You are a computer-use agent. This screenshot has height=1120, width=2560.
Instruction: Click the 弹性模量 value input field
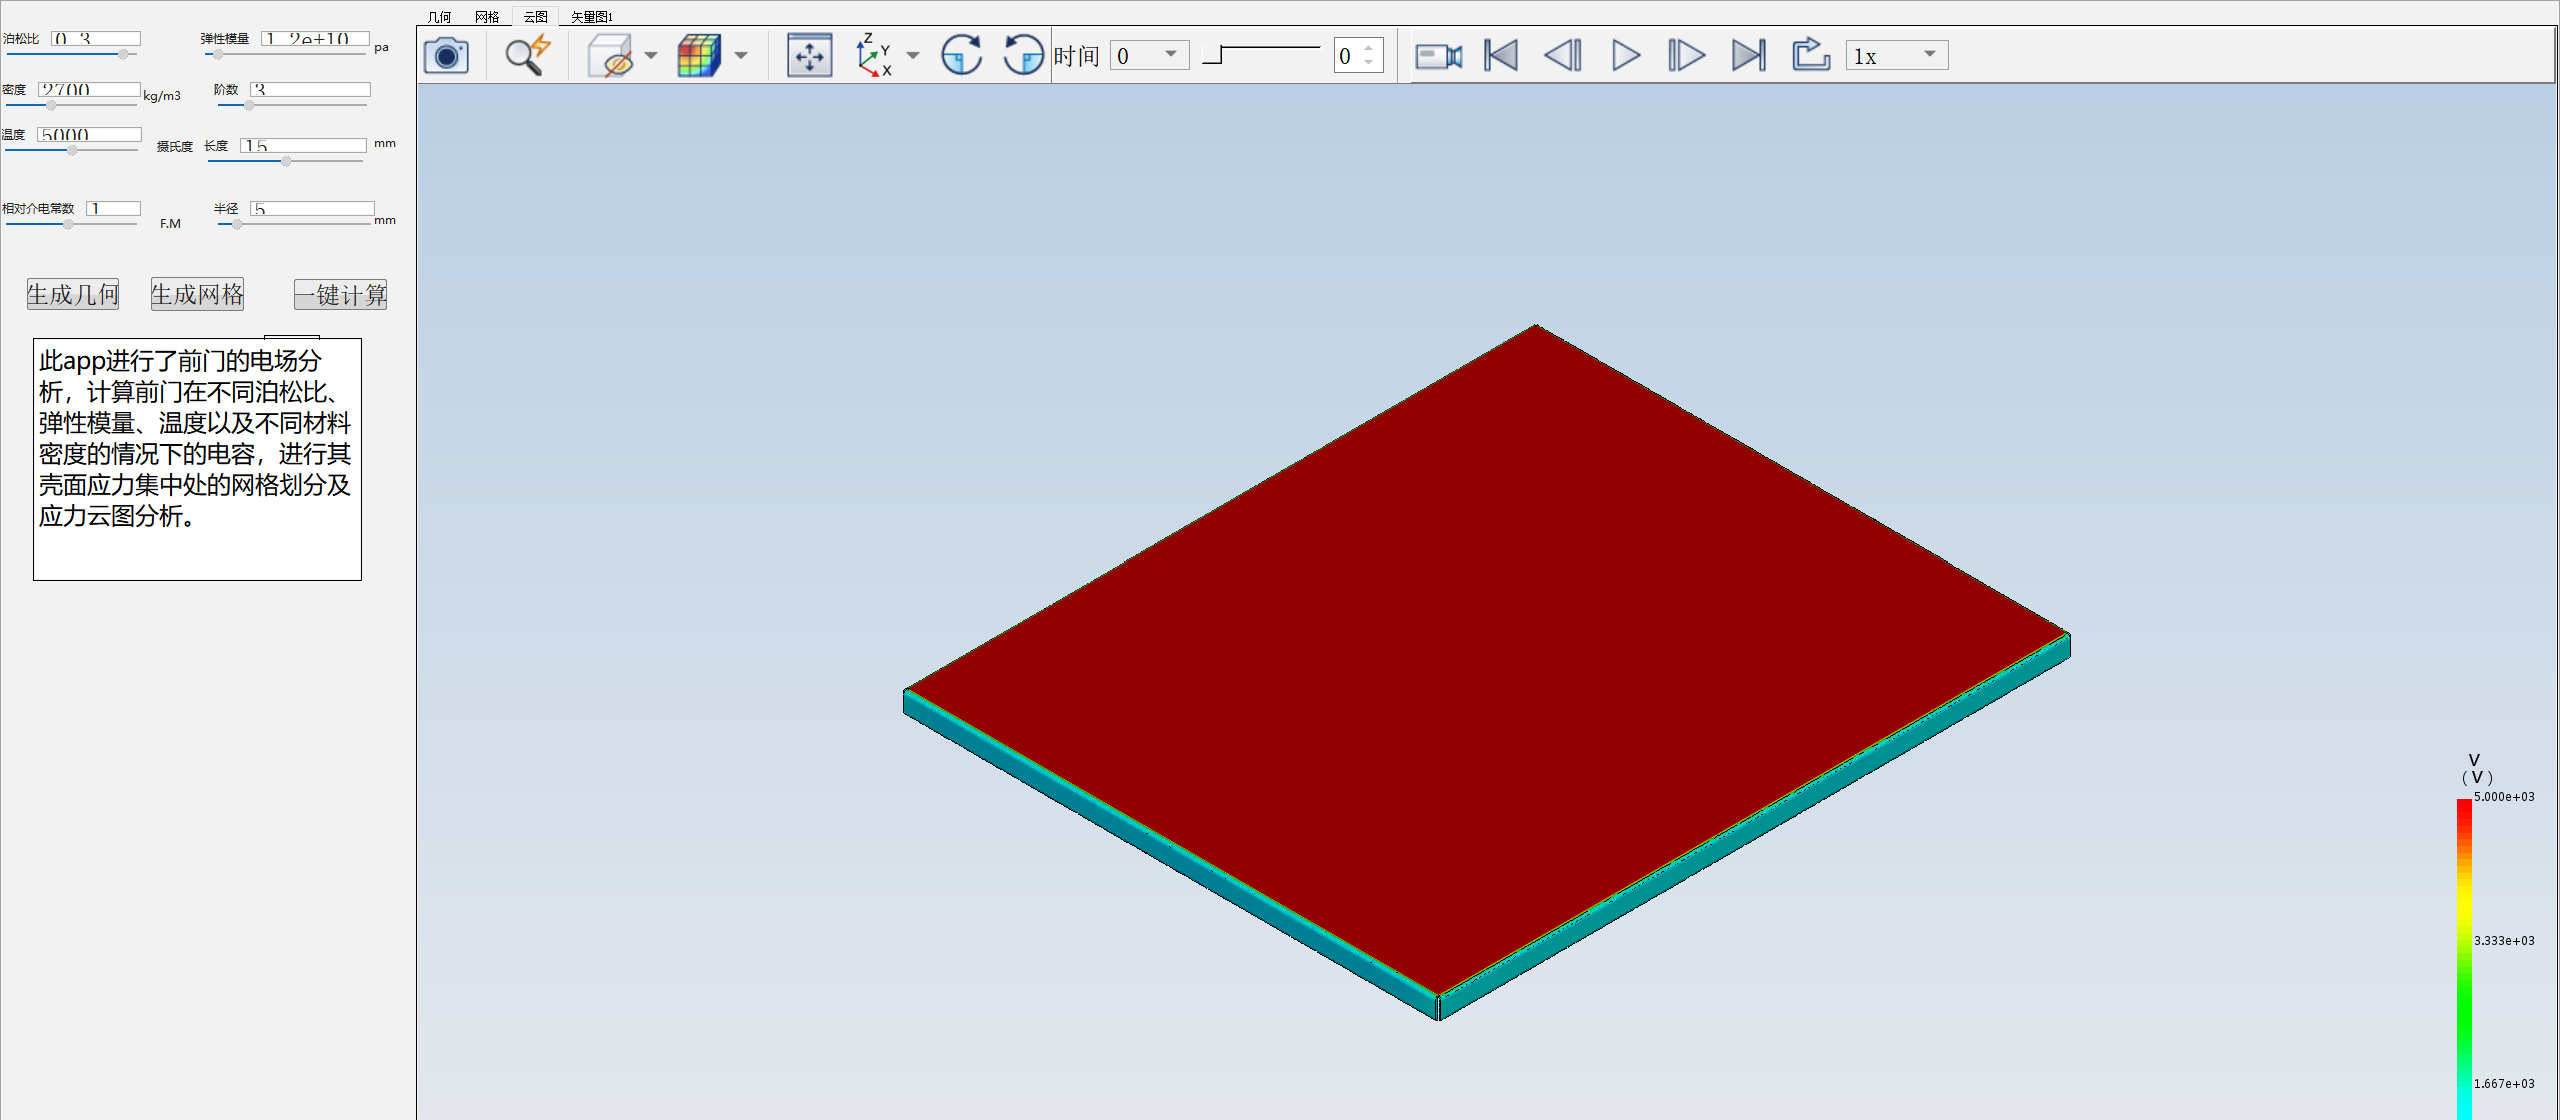click(315, 38)
